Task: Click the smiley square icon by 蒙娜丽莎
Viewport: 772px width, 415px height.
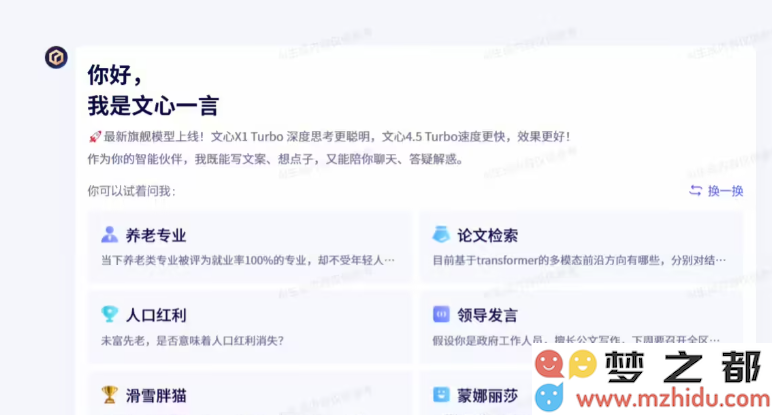Action: [x=441, y=395]
